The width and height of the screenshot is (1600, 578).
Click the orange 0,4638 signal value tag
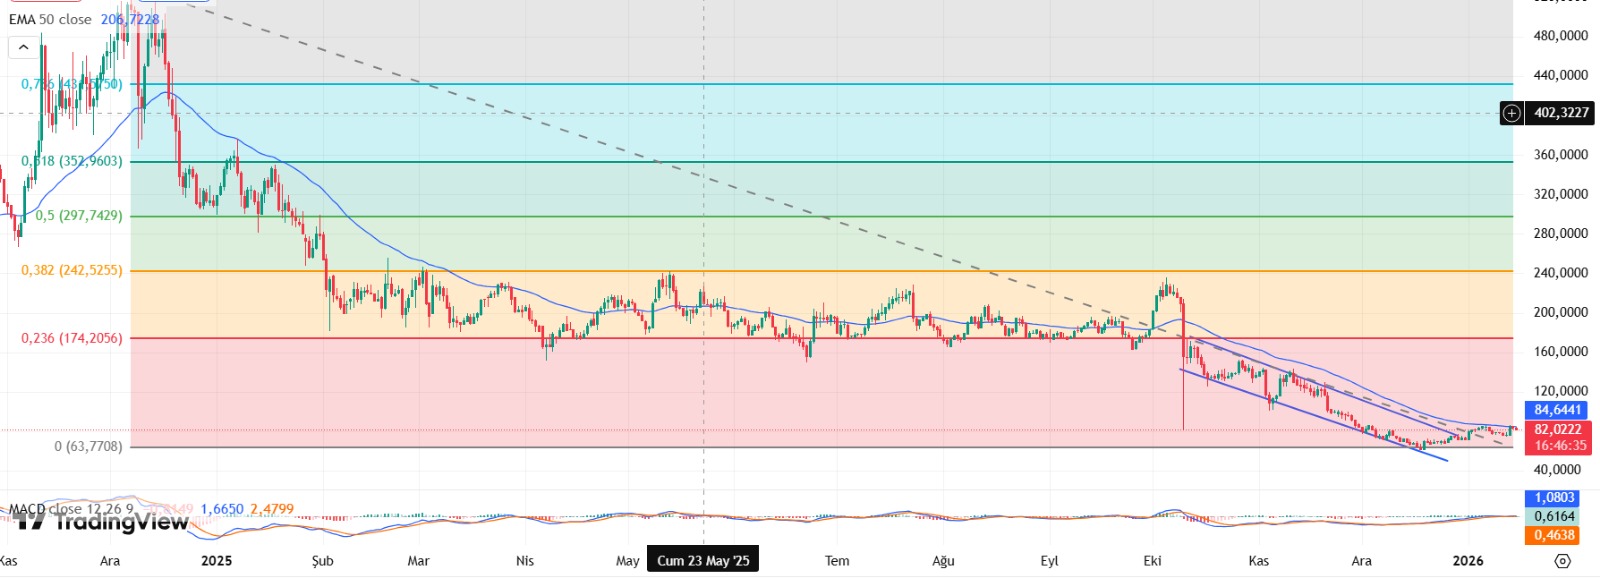click(1554, 535)
